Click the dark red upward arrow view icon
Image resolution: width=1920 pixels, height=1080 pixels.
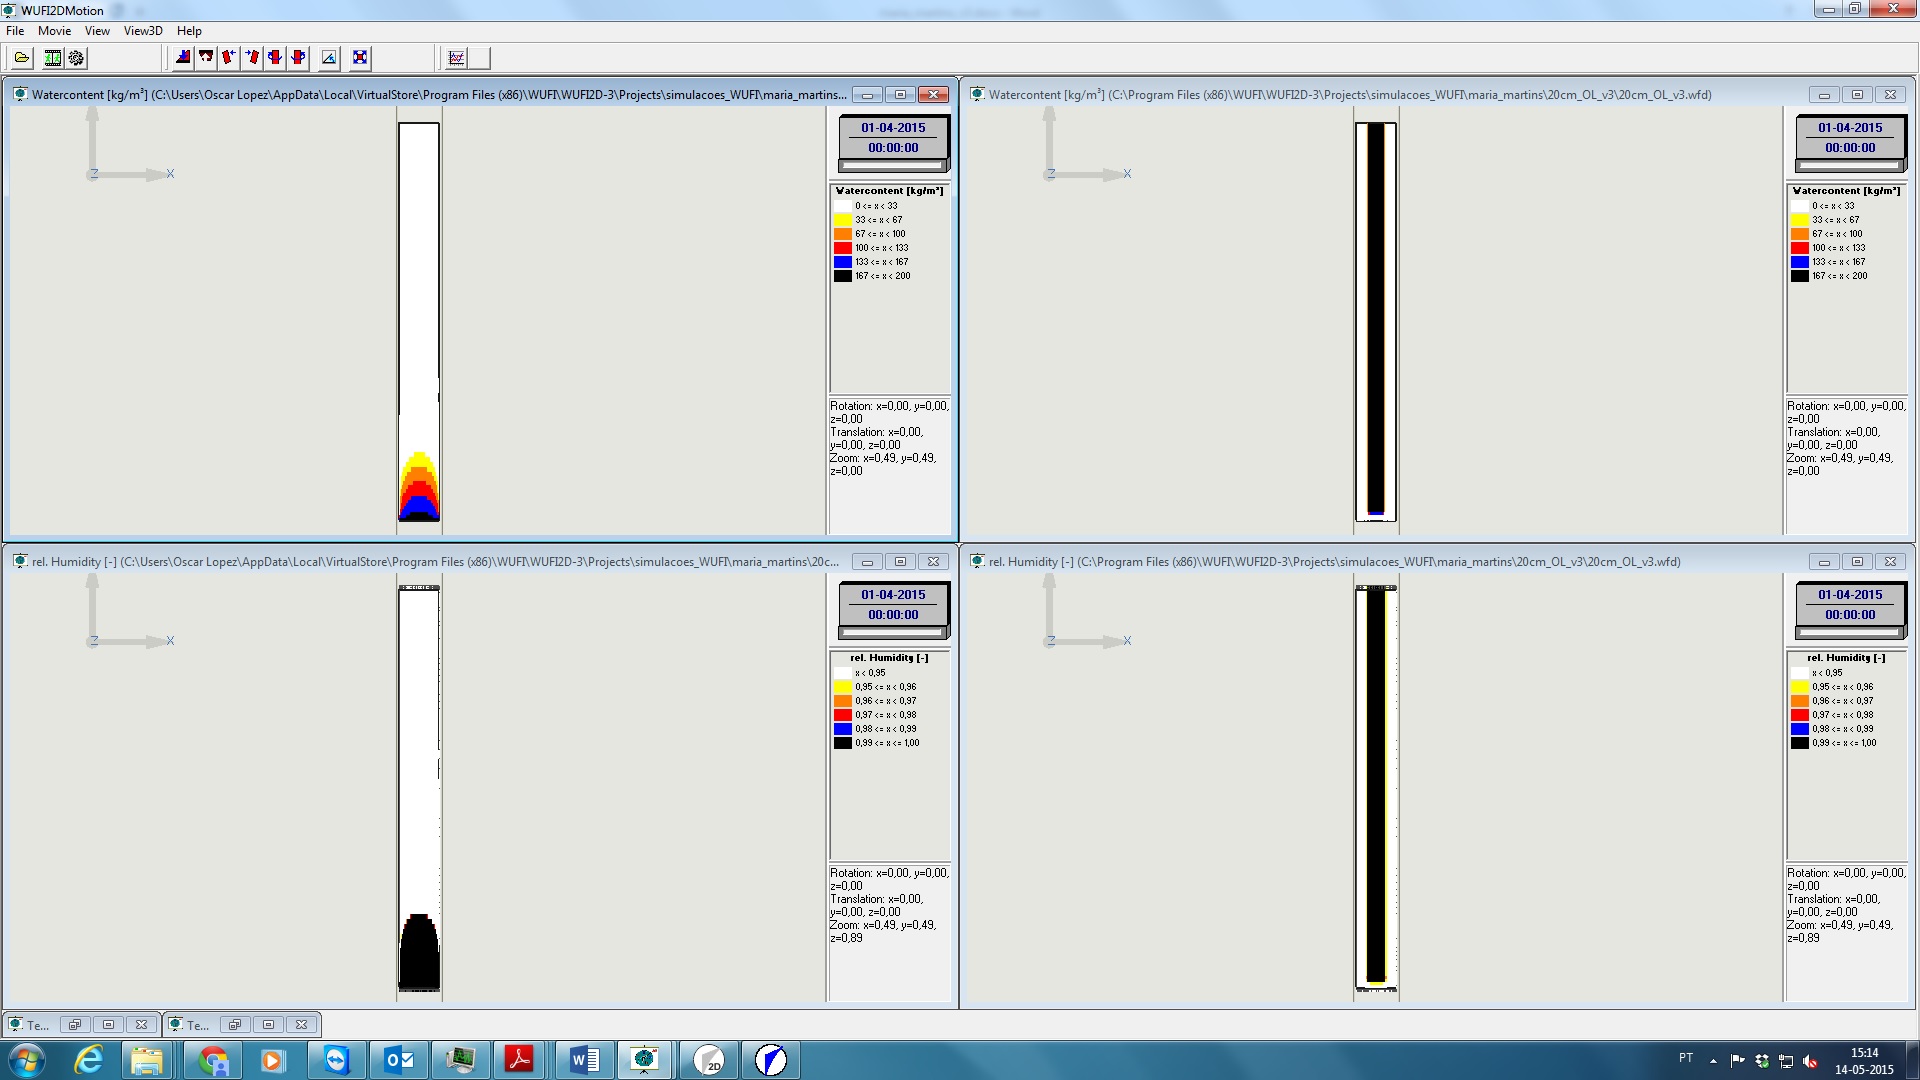pos(206,58)
